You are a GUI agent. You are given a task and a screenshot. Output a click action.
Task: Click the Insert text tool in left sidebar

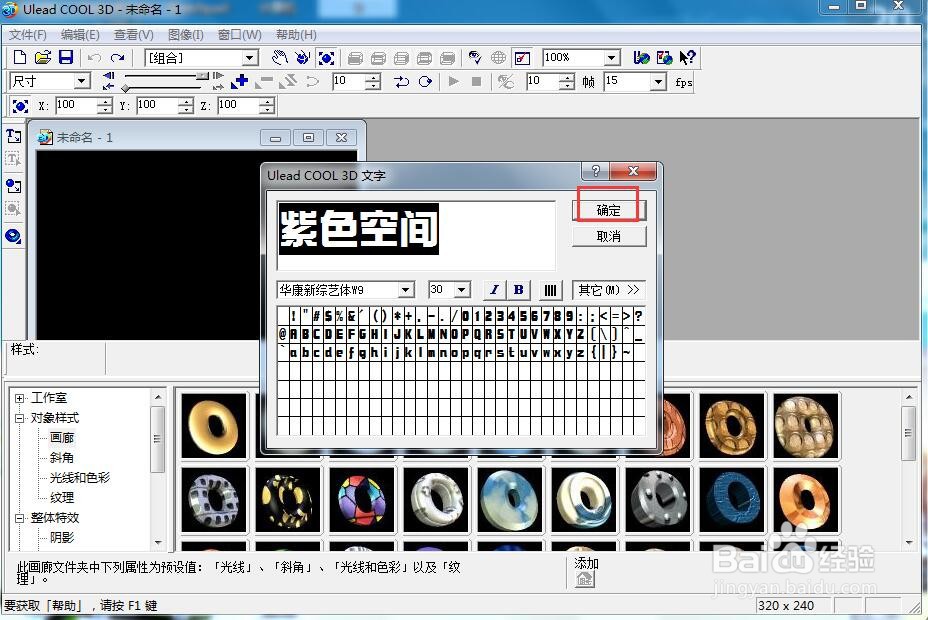point(14,136)
